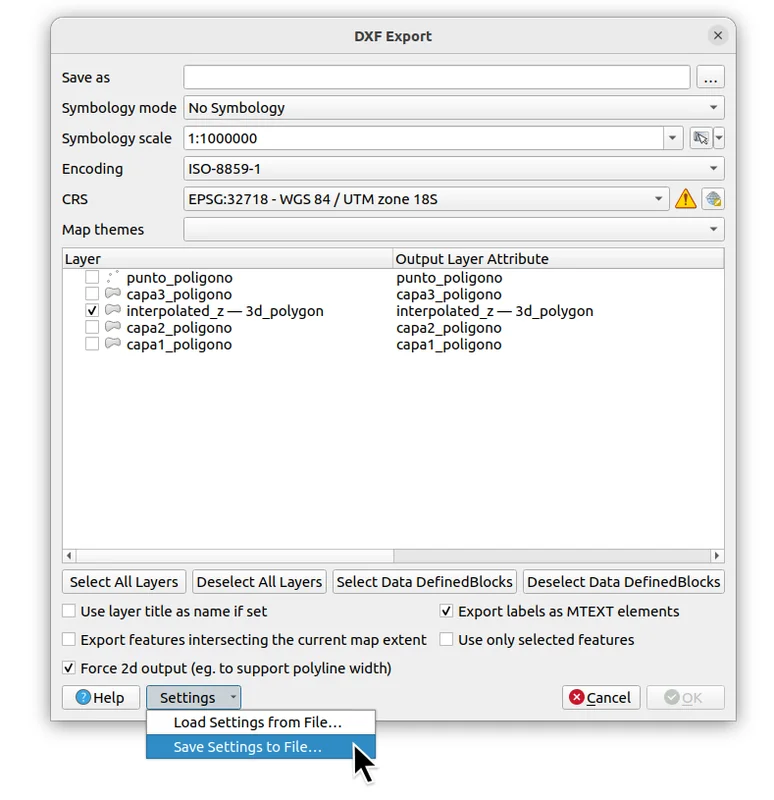Click the map canvas scale picker icon
Screen dimensions: 774x800
point(701,138)
